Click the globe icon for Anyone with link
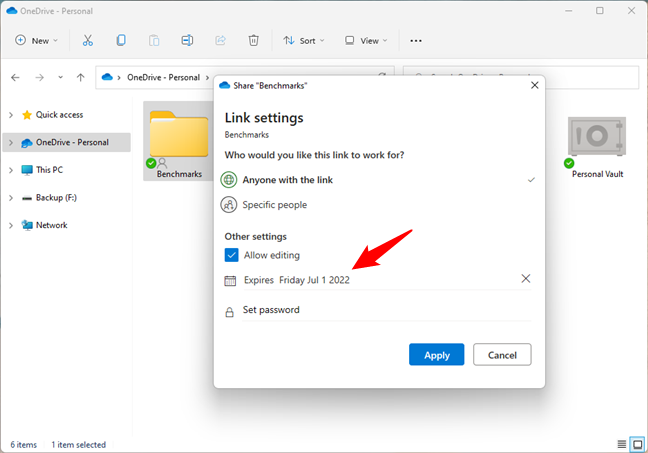The width and height of the screenshot is (648, 453). pos(229,180)
